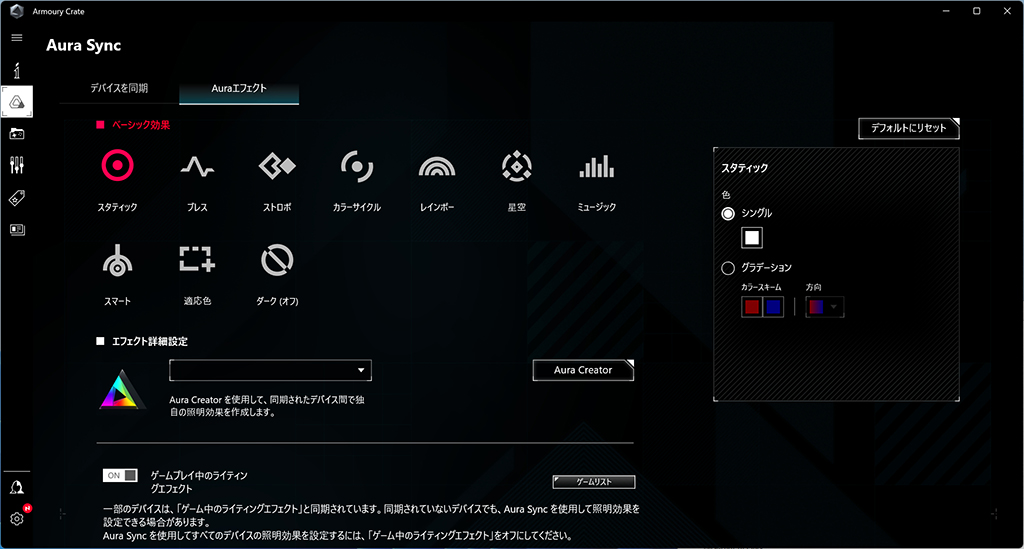Open the white single color swatch
The image size is (1024, 549).
752,238
